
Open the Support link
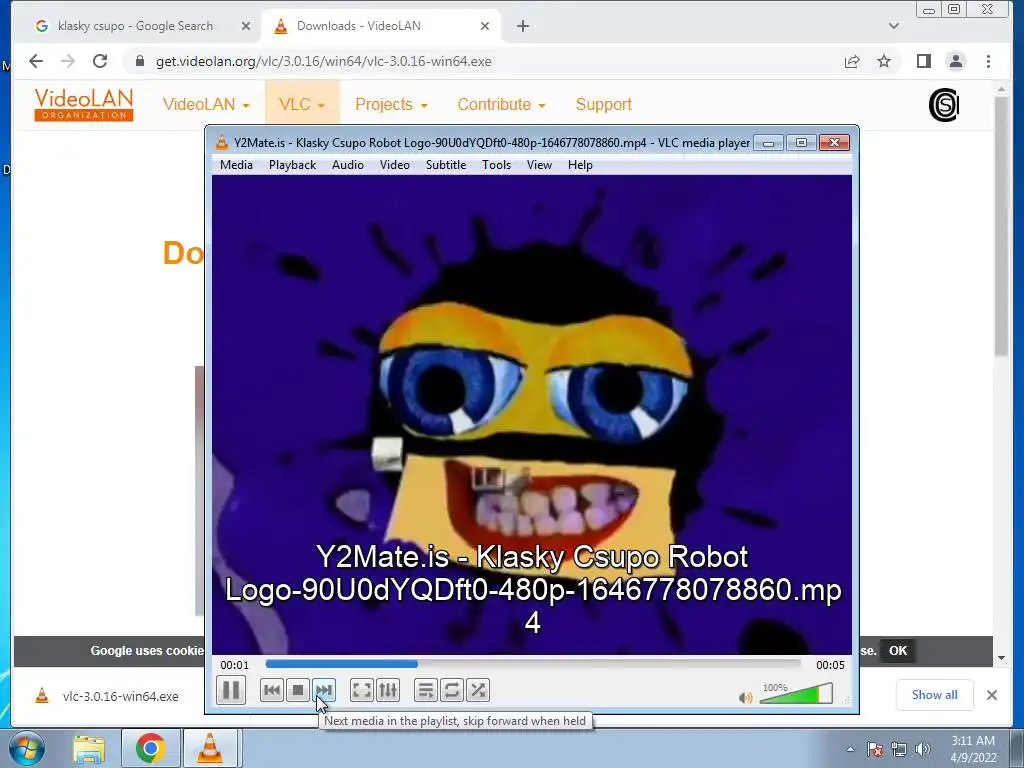pyautogui.click(x=603, y=104)
